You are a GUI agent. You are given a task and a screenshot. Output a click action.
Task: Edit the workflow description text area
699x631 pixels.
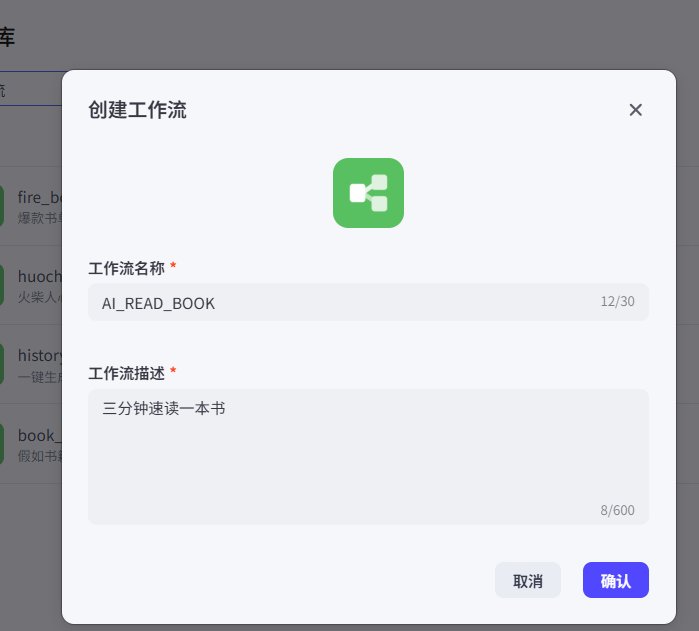point(368,457)
